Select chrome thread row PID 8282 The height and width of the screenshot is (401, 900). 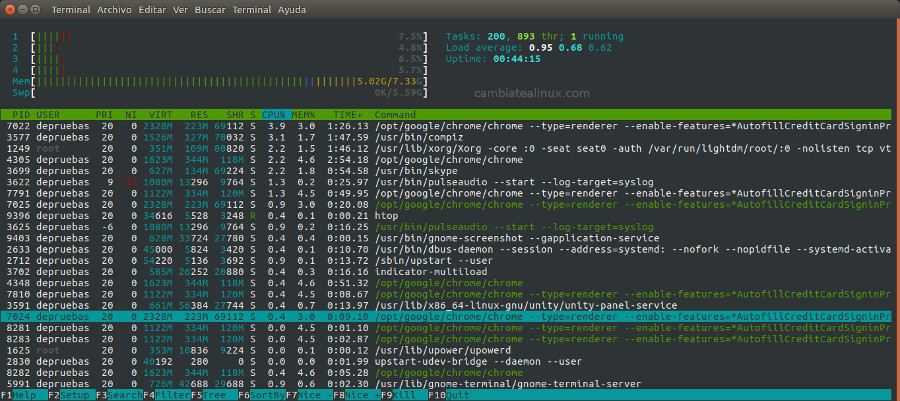point(445,372)
